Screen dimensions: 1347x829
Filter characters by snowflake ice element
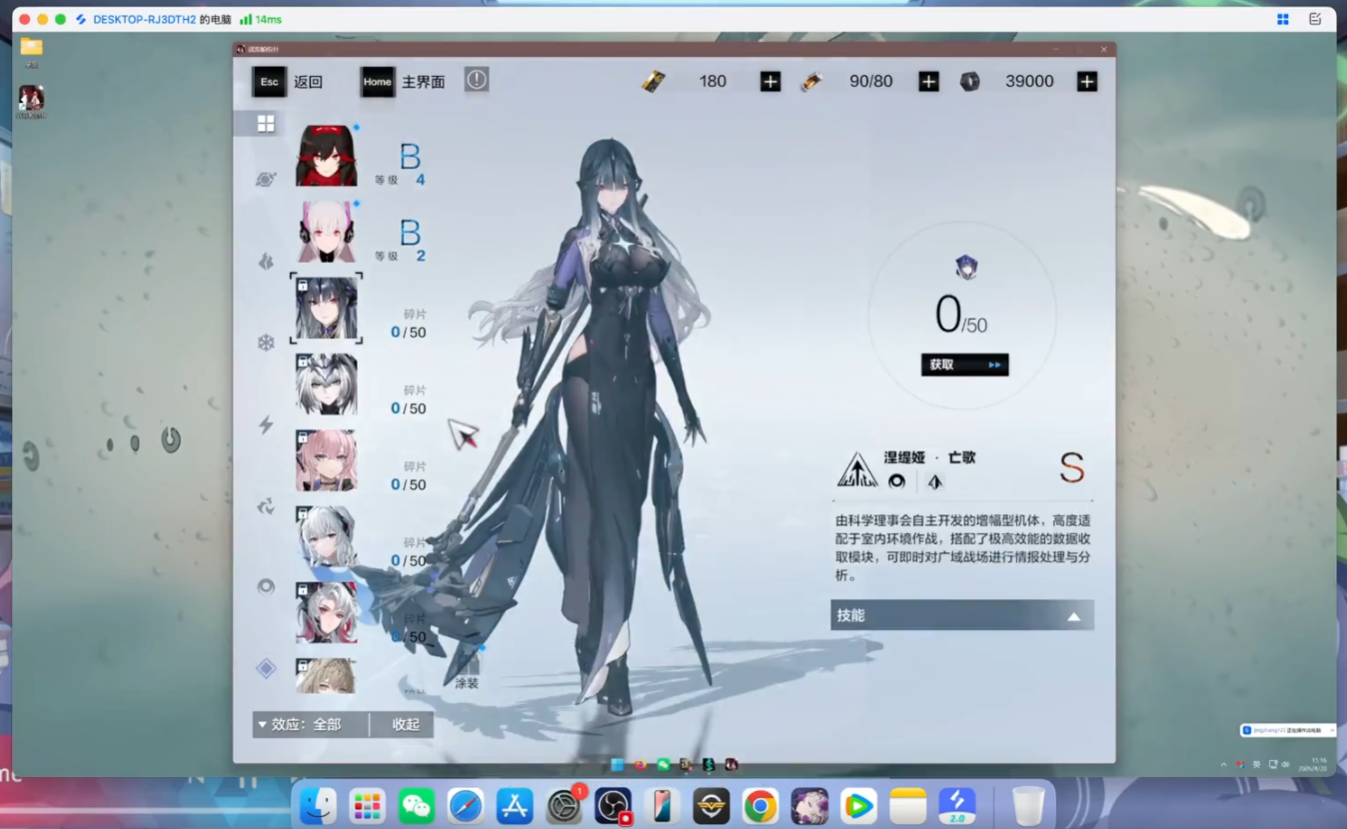(x=266, y=343)
